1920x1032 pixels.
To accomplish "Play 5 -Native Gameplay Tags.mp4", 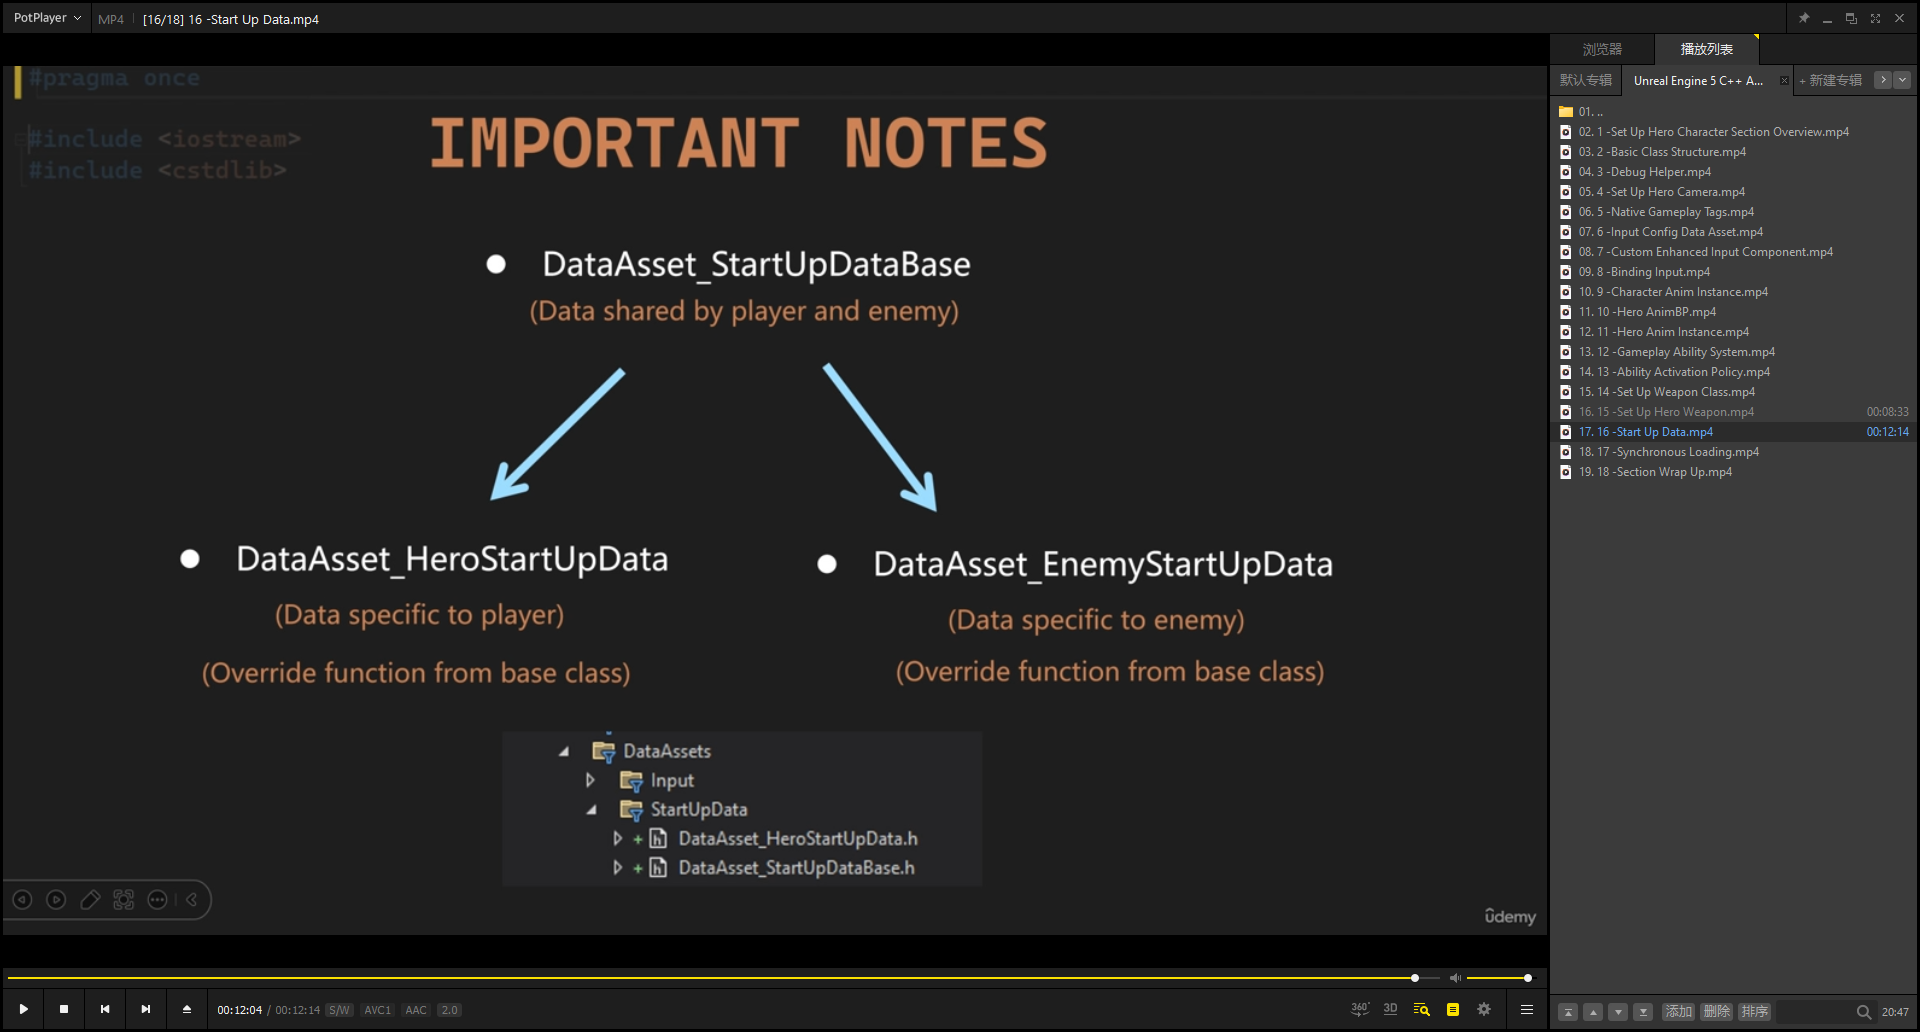I will point(1735,212).
